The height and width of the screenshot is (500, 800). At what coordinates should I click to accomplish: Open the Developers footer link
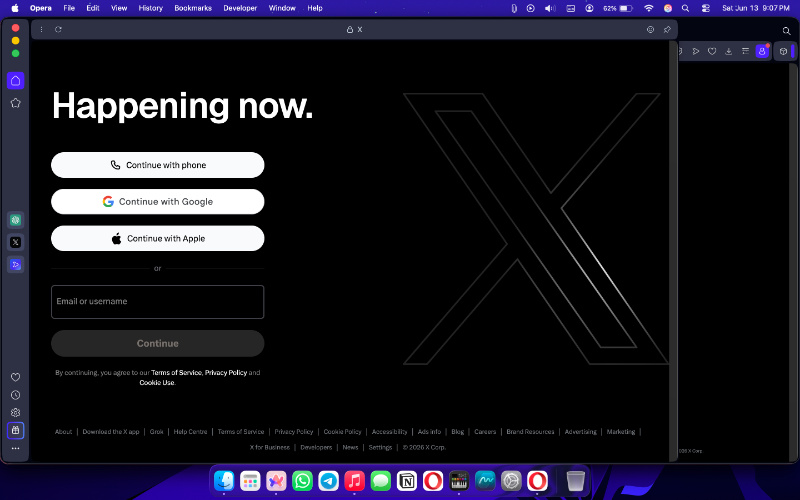point(316,447)
